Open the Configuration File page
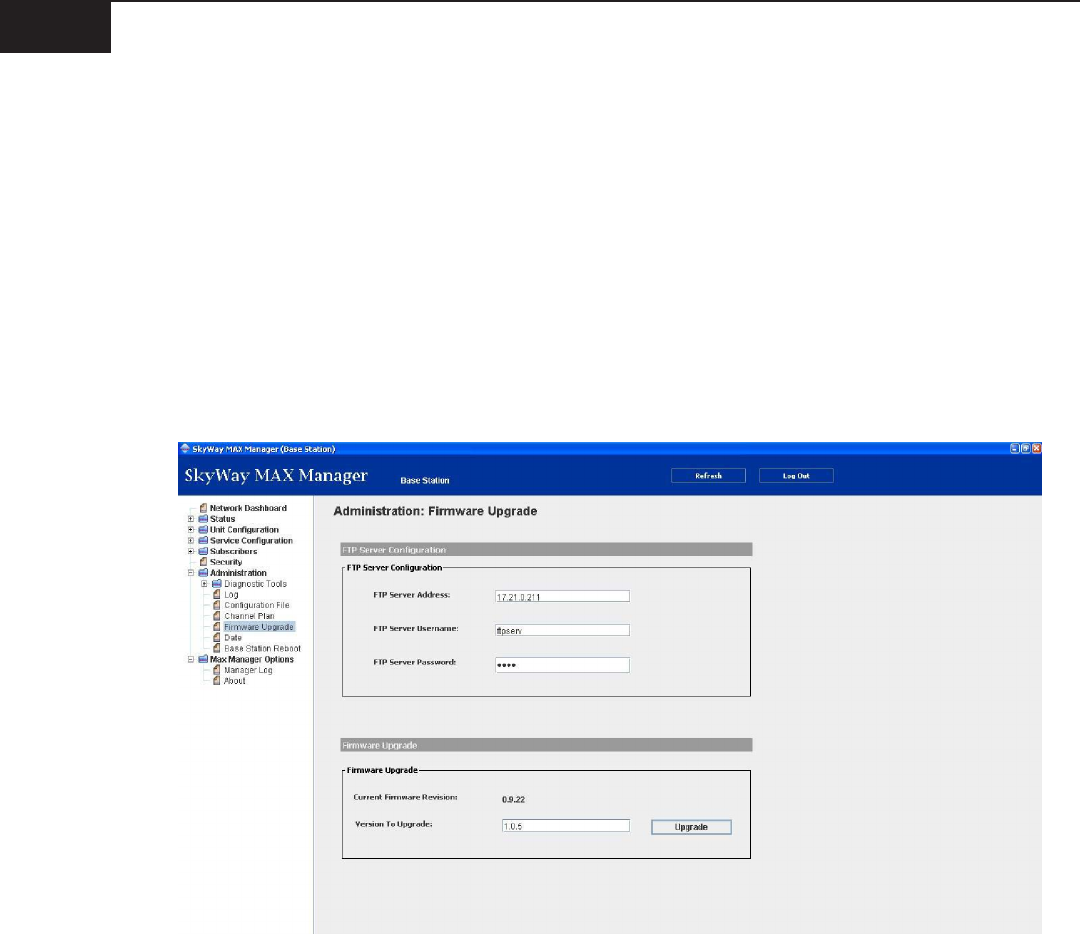1080x934 pixels. (x=257, y=605)
